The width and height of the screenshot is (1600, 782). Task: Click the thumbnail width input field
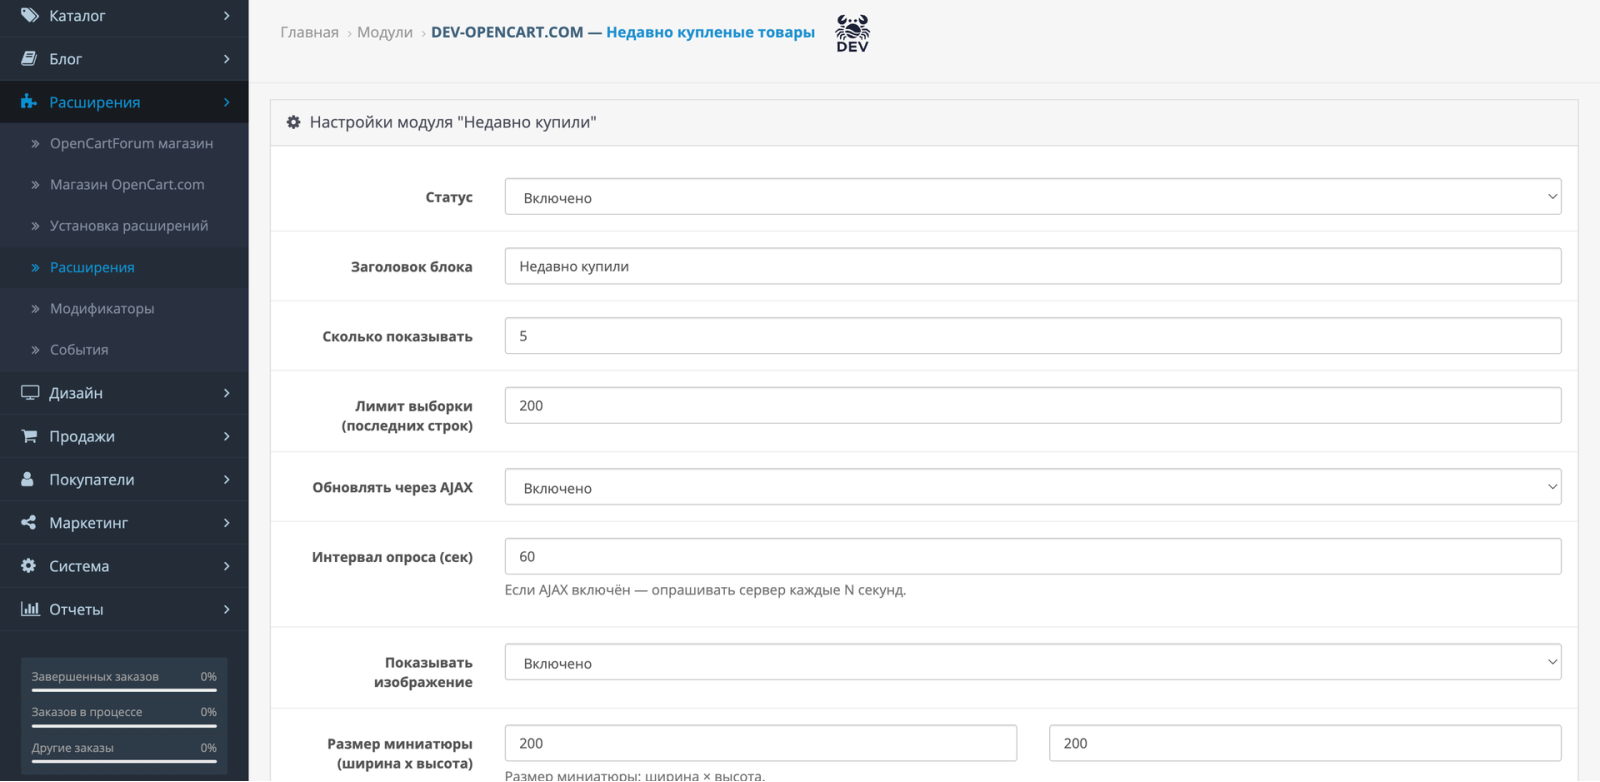pos(760,743)
